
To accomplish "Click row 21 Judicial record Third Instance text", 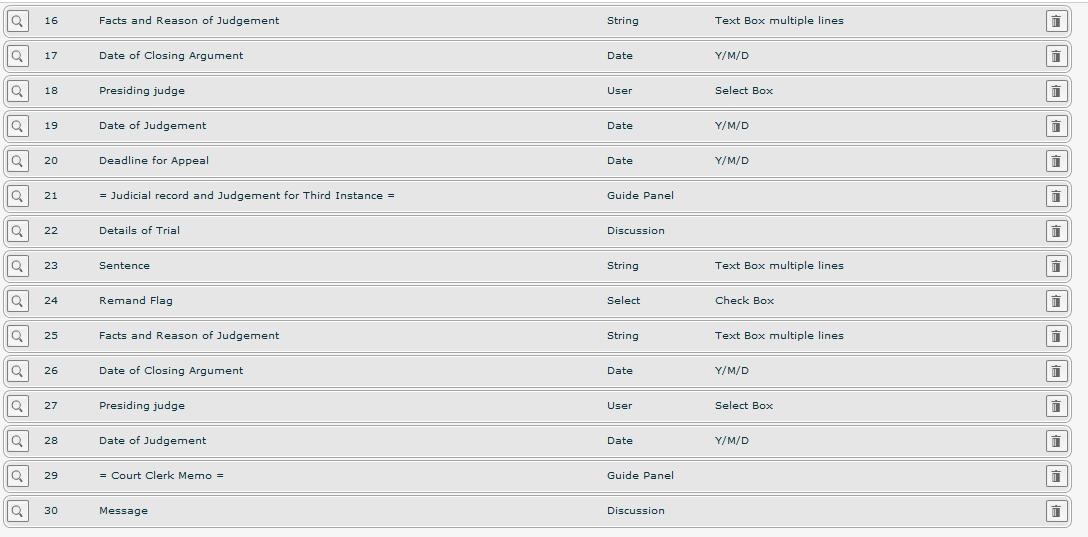I will pyautogui.click(x=246, y=196).
